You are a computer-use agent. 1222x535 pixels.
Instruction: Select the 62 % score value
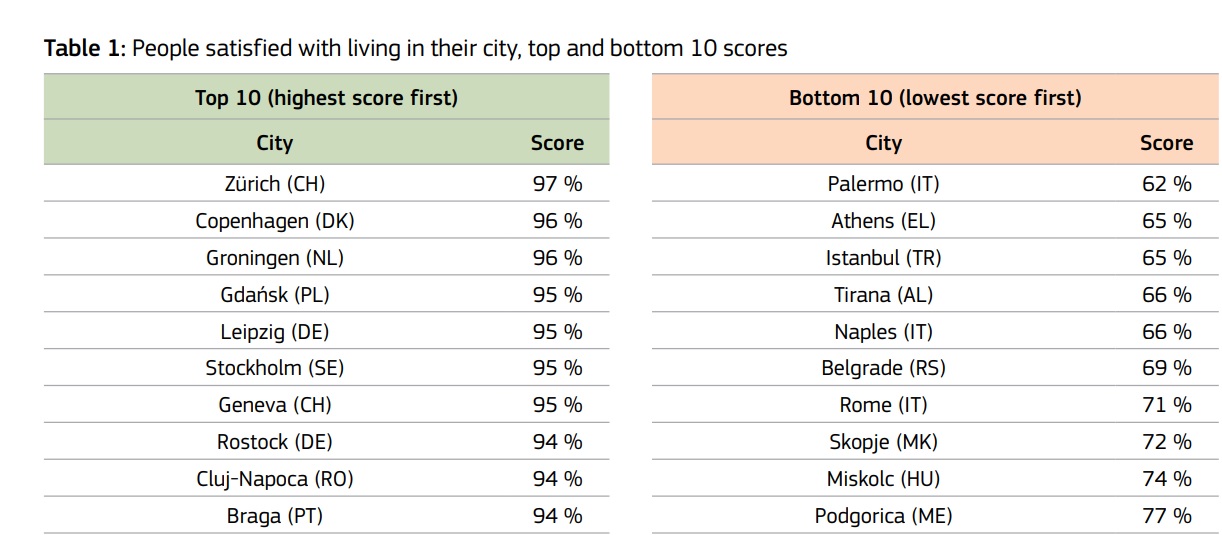1167,184
